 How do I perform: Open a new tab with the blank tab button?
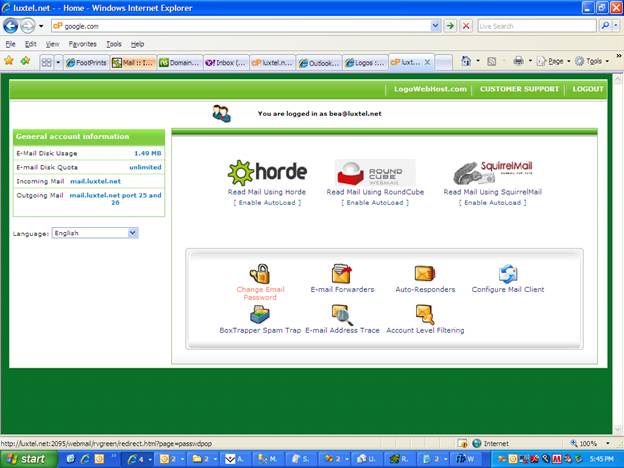tap(444, 62)
